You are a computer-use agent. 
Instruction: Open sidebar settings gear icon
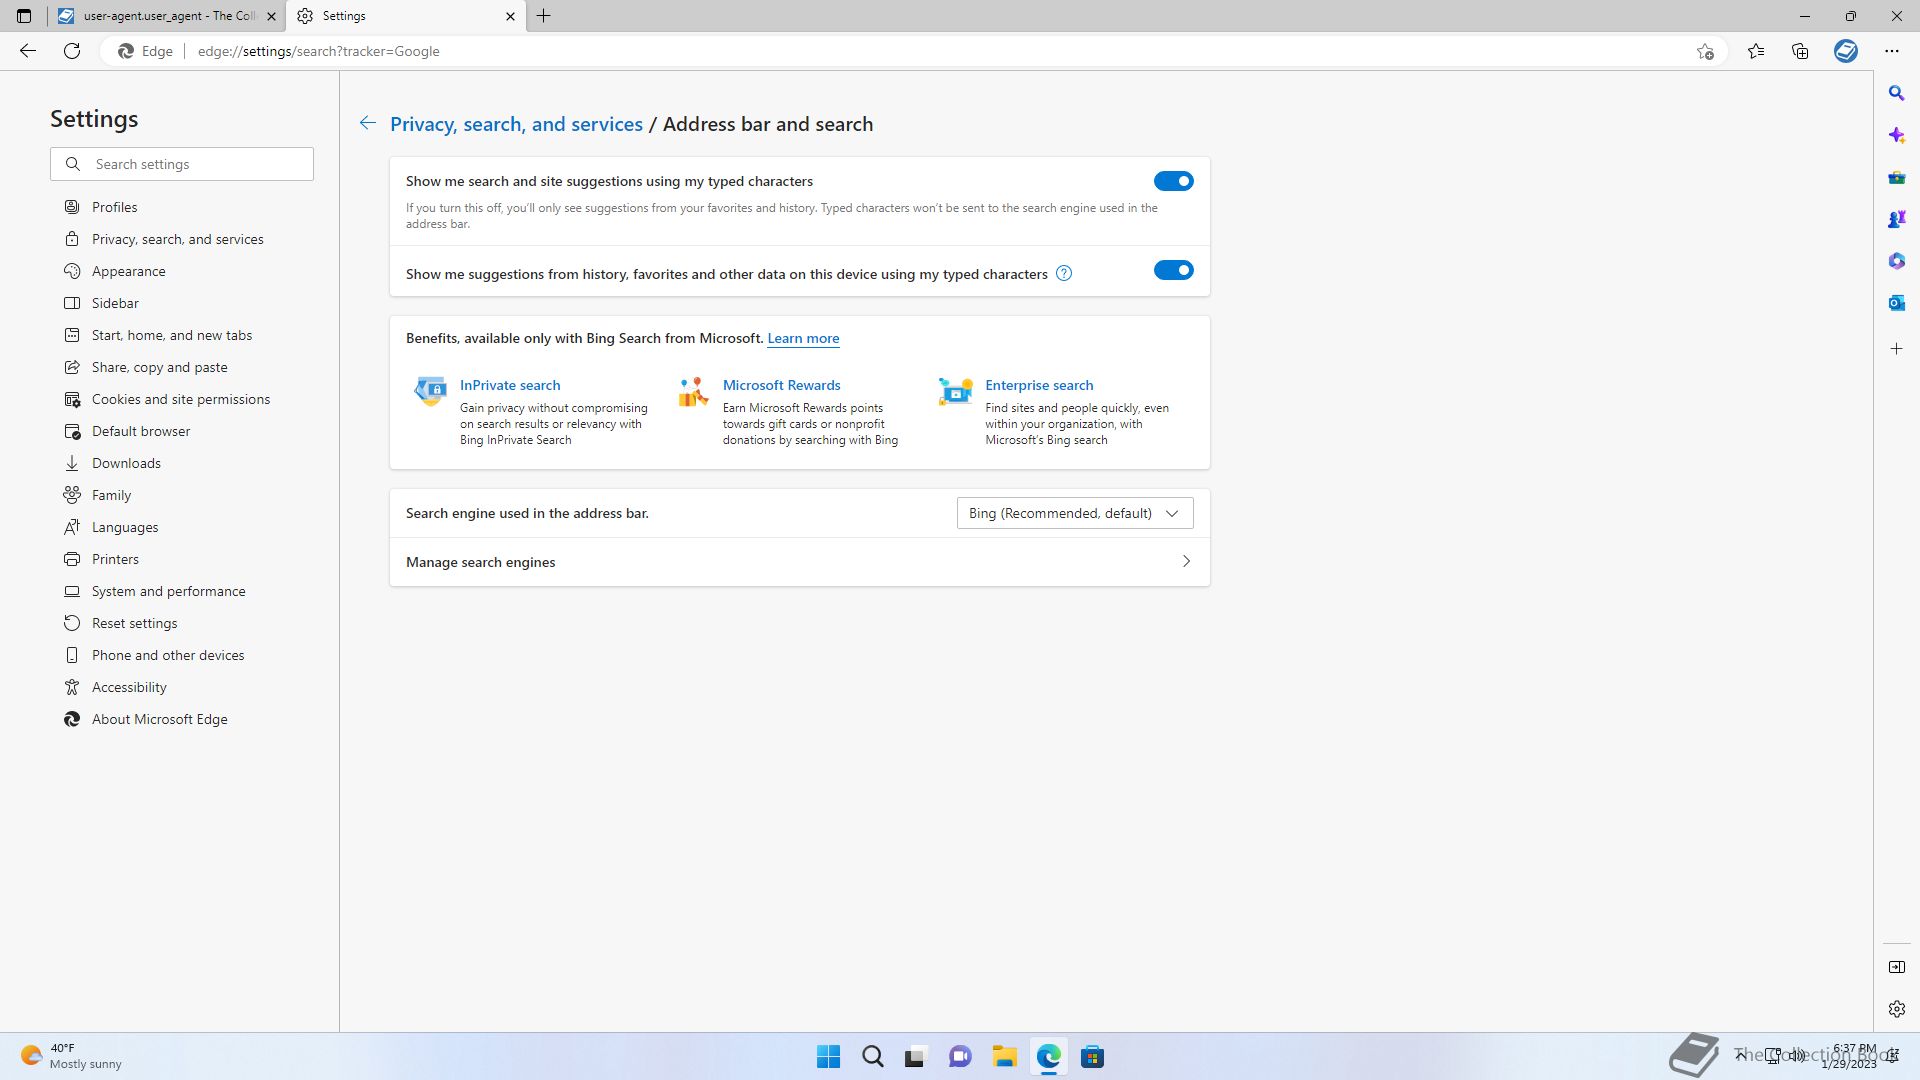click(1897, 1009)
